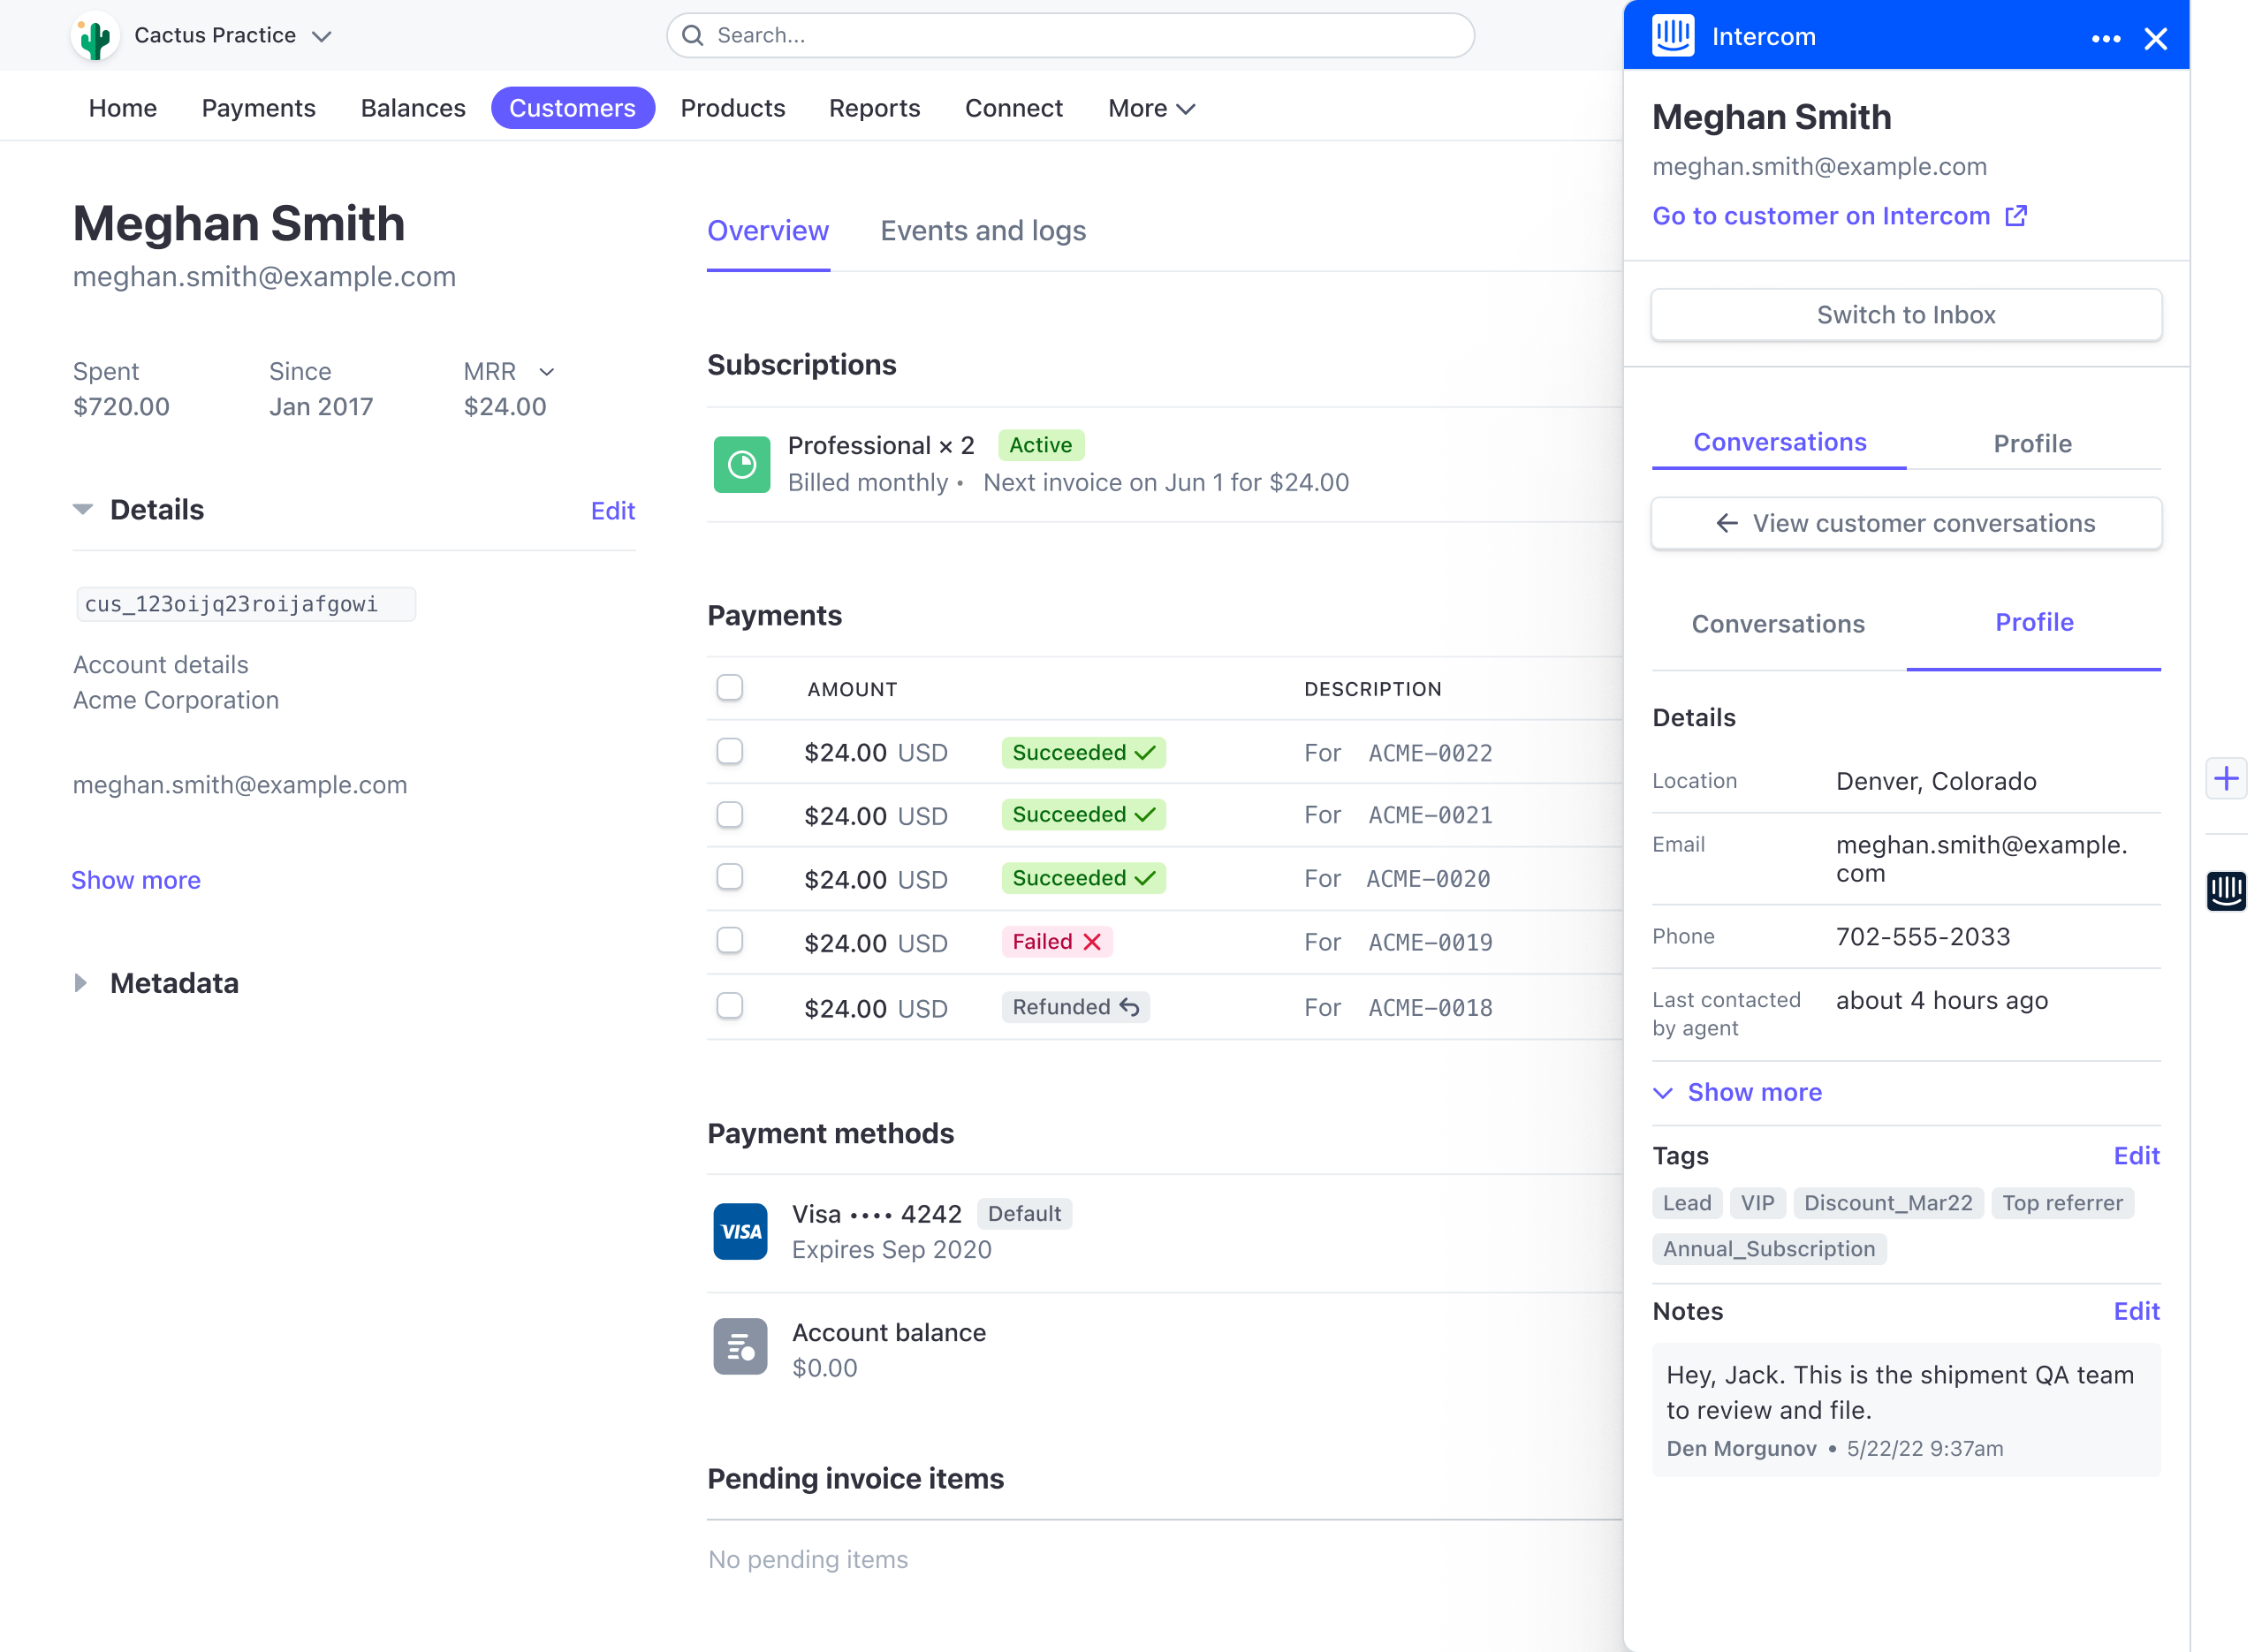The image size is (2262, 1652).
Task: Expand the MRR value selector
Action: (546, 371)
